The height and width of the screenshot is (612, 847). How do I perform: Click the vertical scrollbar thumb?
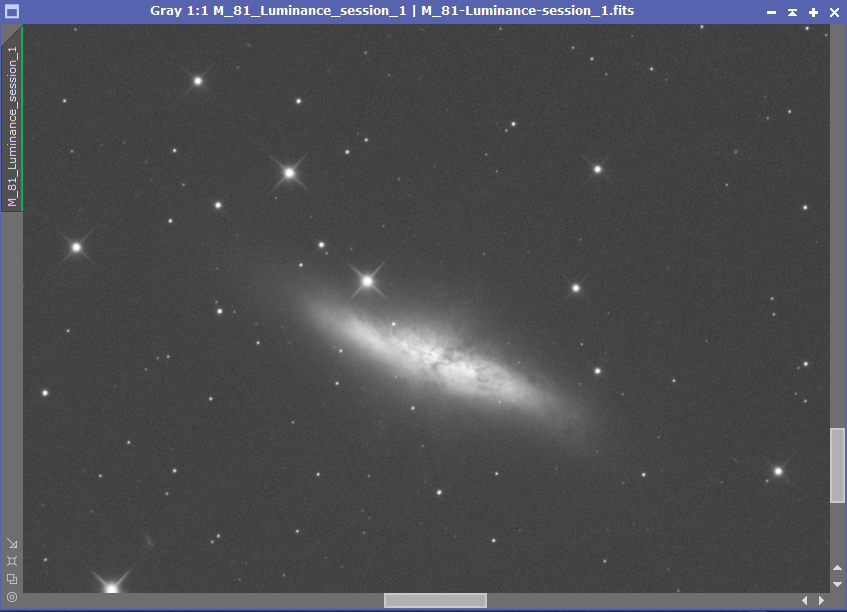(837, 465)
